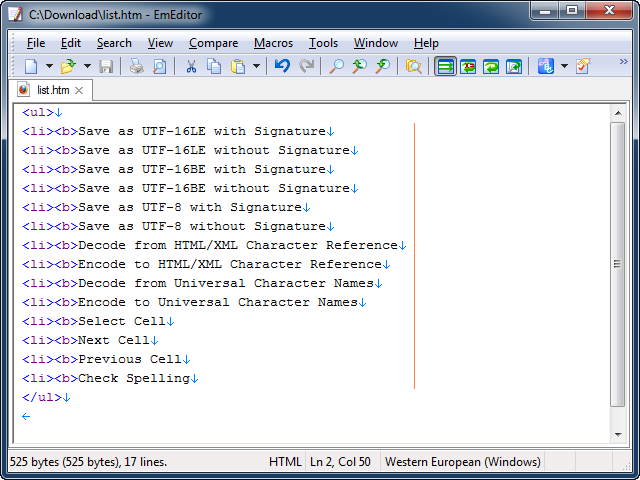Open Find with magnifier icon
The height and width of the screenshot is (480, 640).
(x=337, y=66)
